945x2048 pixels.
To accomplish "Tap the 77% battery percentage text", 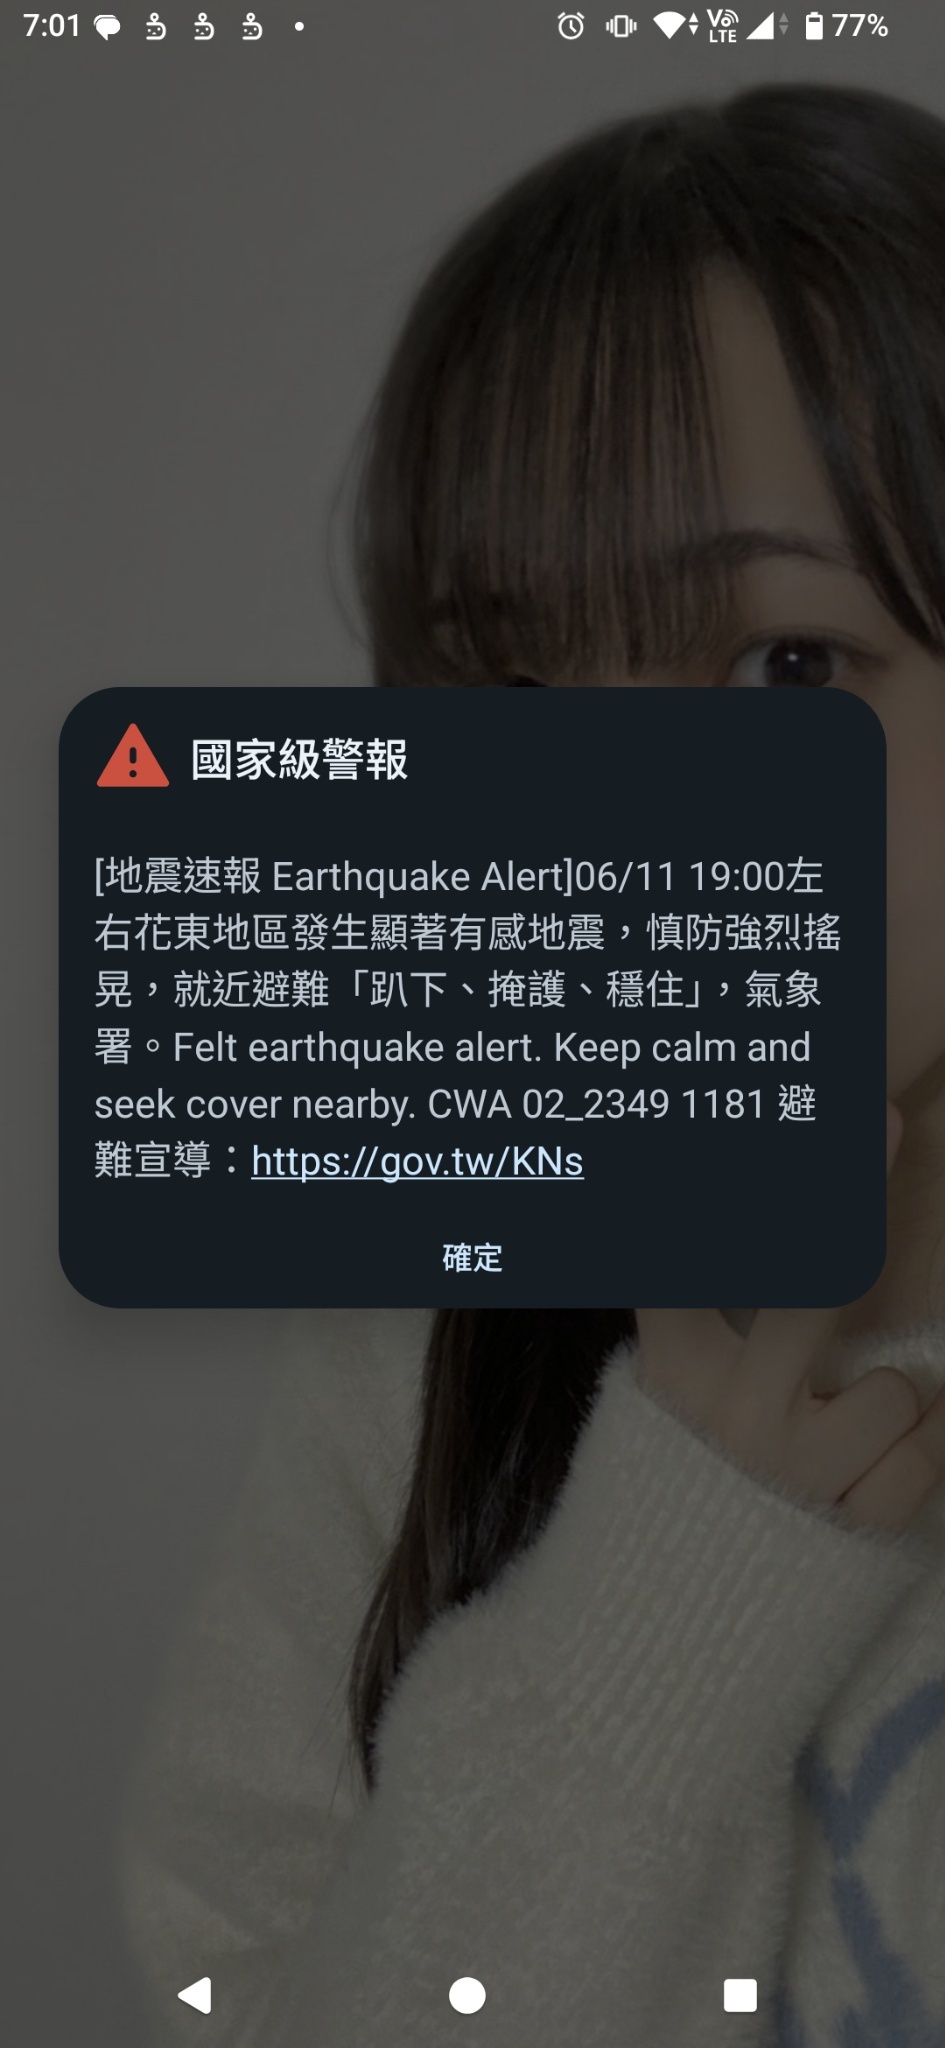I will click(x=860, y=26).
